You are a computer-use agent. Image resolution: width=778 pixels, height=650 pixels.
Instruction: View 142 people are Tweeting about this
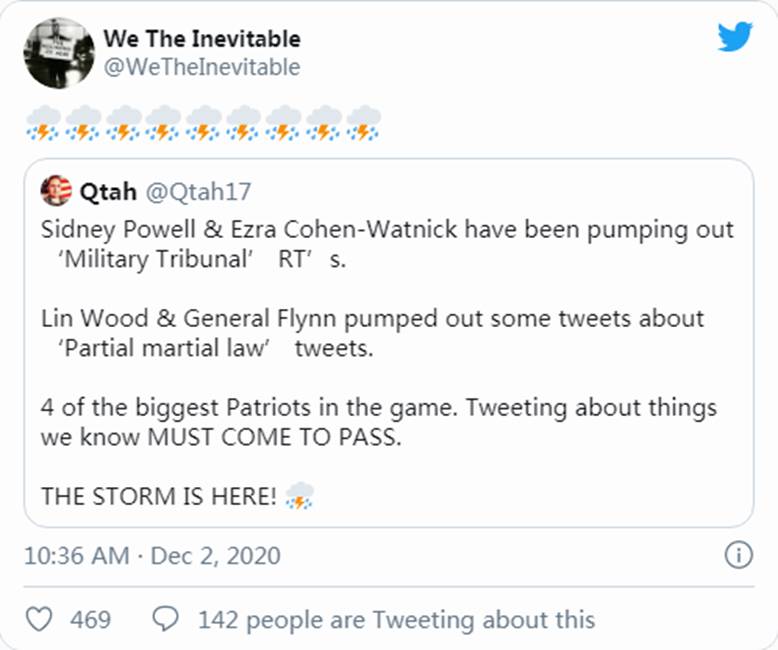396,619
